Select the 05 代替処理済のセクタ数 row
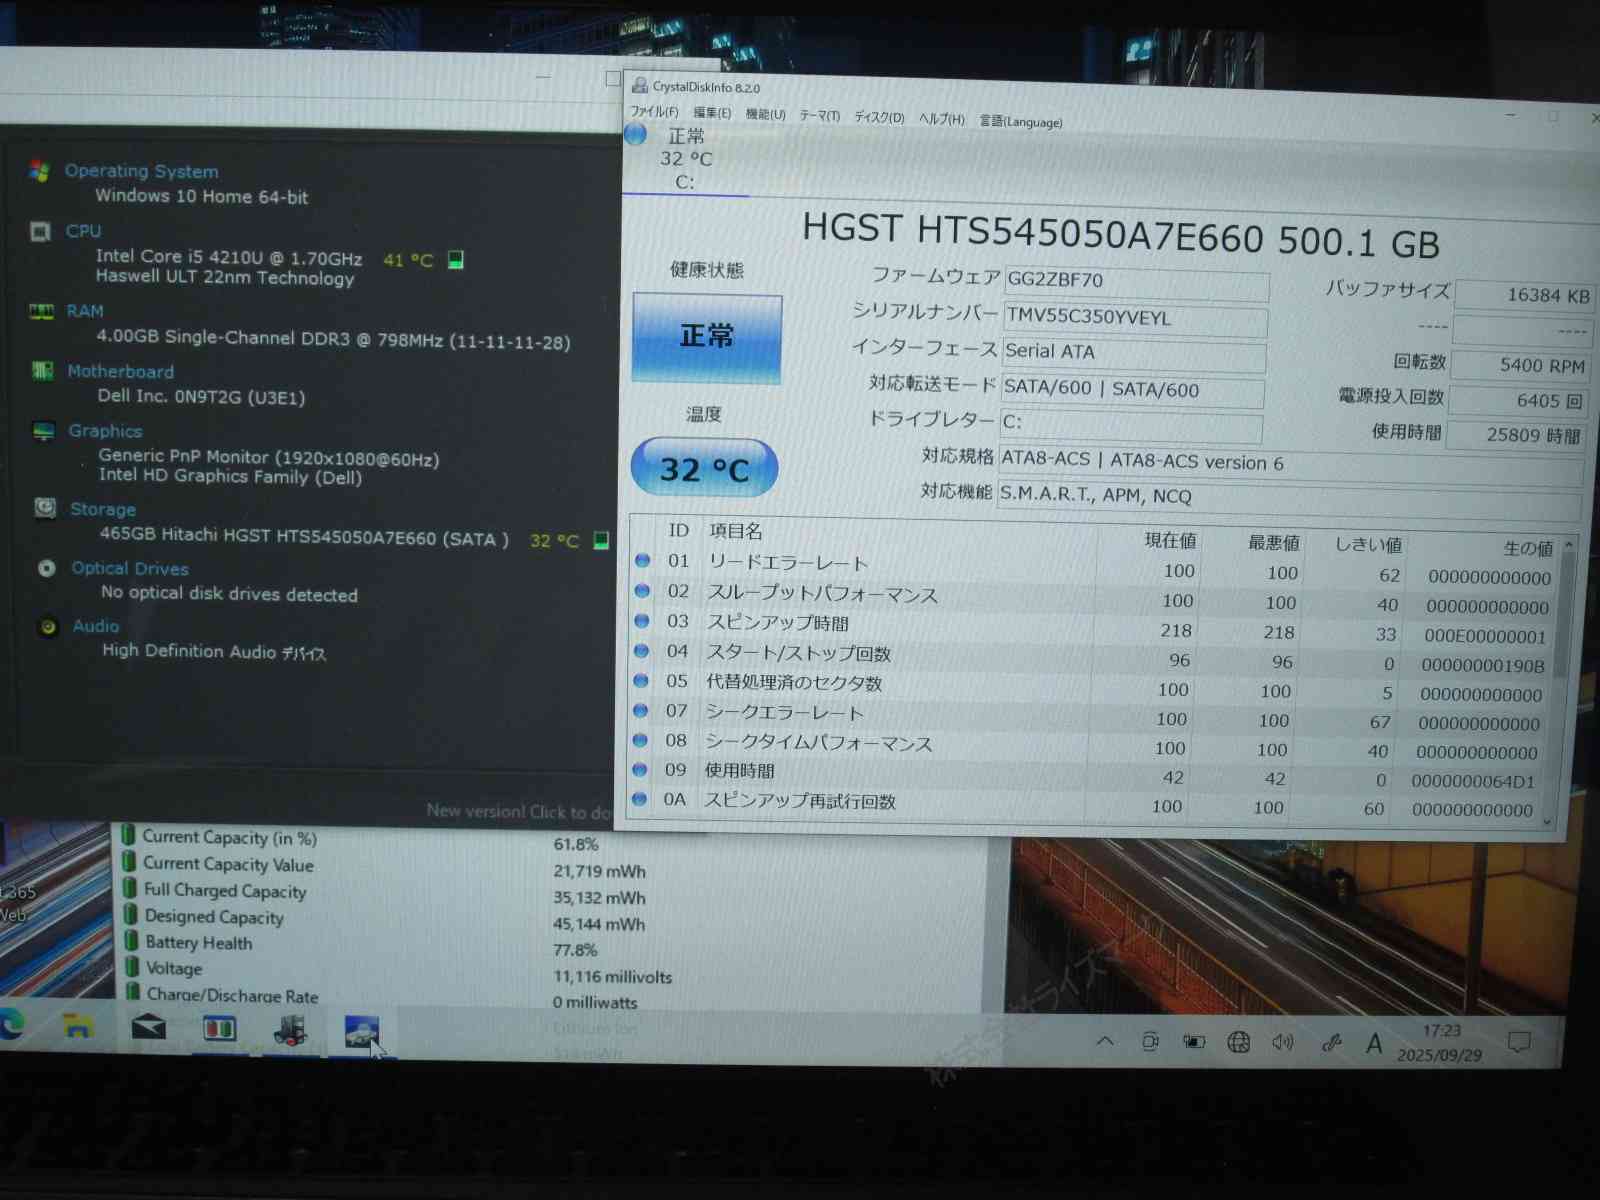This screenshot has height=1200, width=1600. click(x=794, y=683)
